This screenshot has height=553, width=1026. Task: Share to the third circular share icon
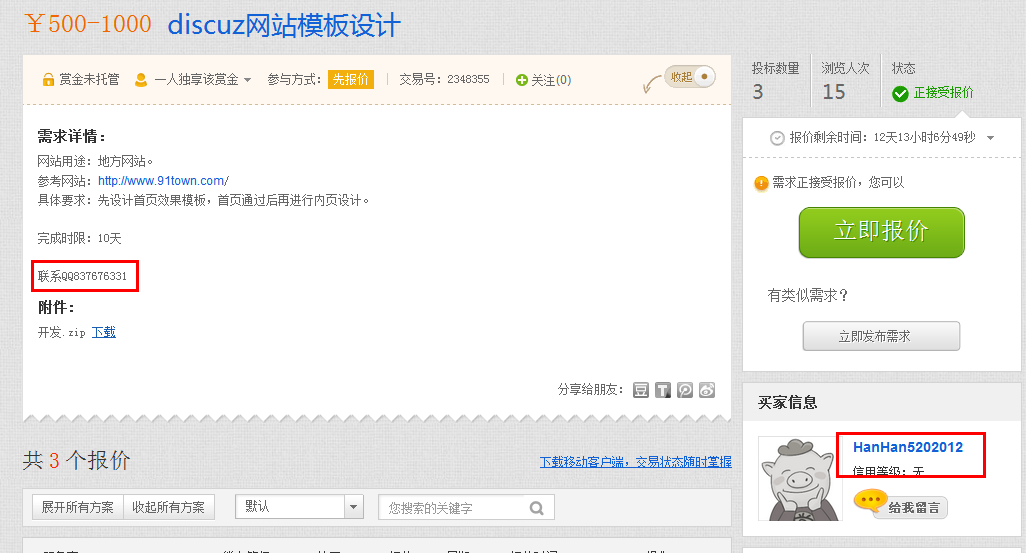click(685, 390)
